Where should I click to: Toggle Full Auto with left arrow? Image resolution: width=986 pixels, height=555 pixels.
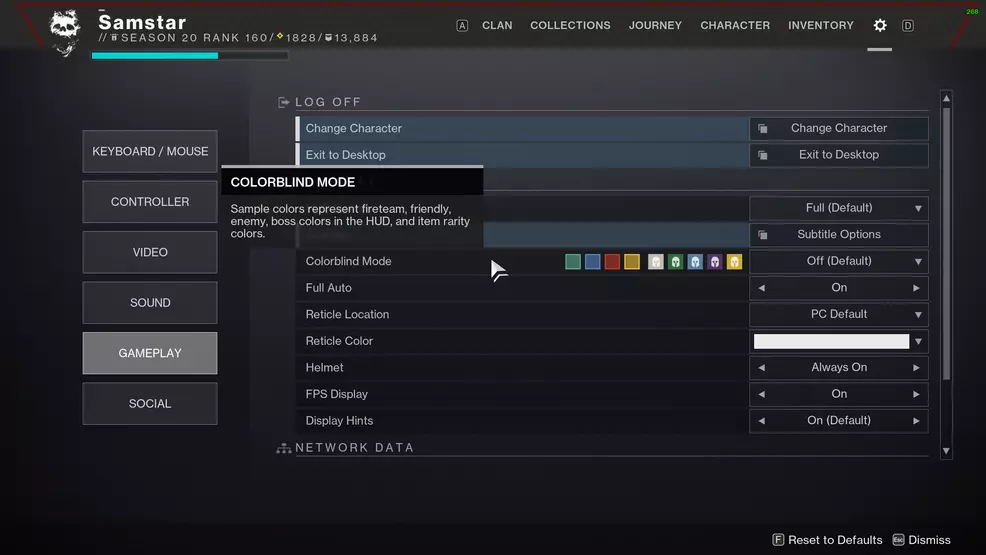(x=762, y=288)
